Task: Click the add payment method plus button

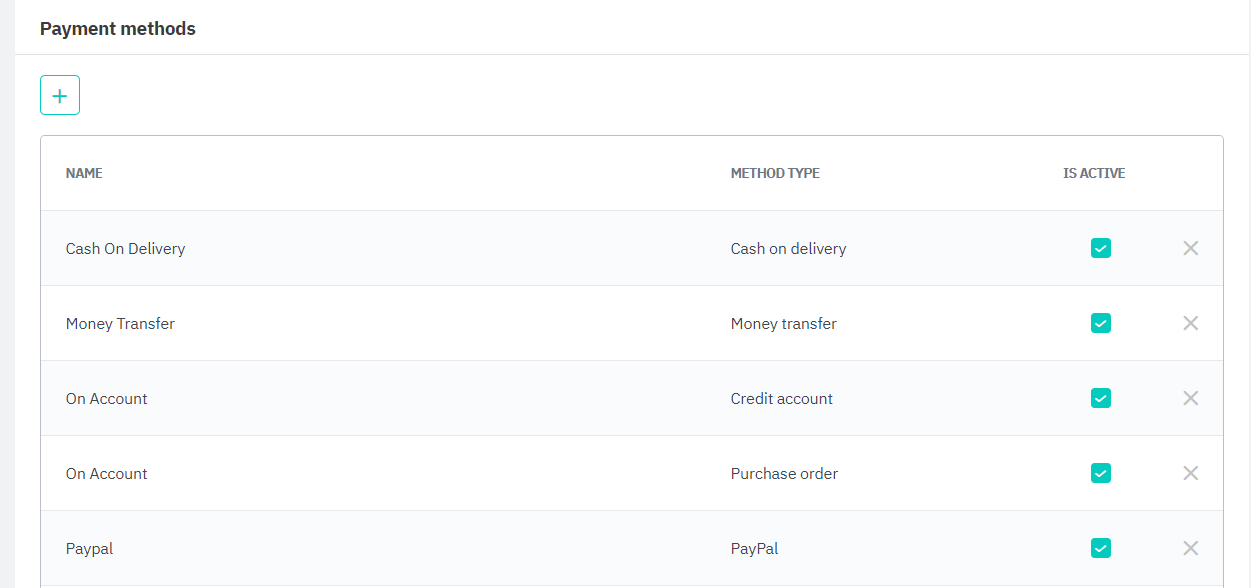Action: click(x=60, y=95)
